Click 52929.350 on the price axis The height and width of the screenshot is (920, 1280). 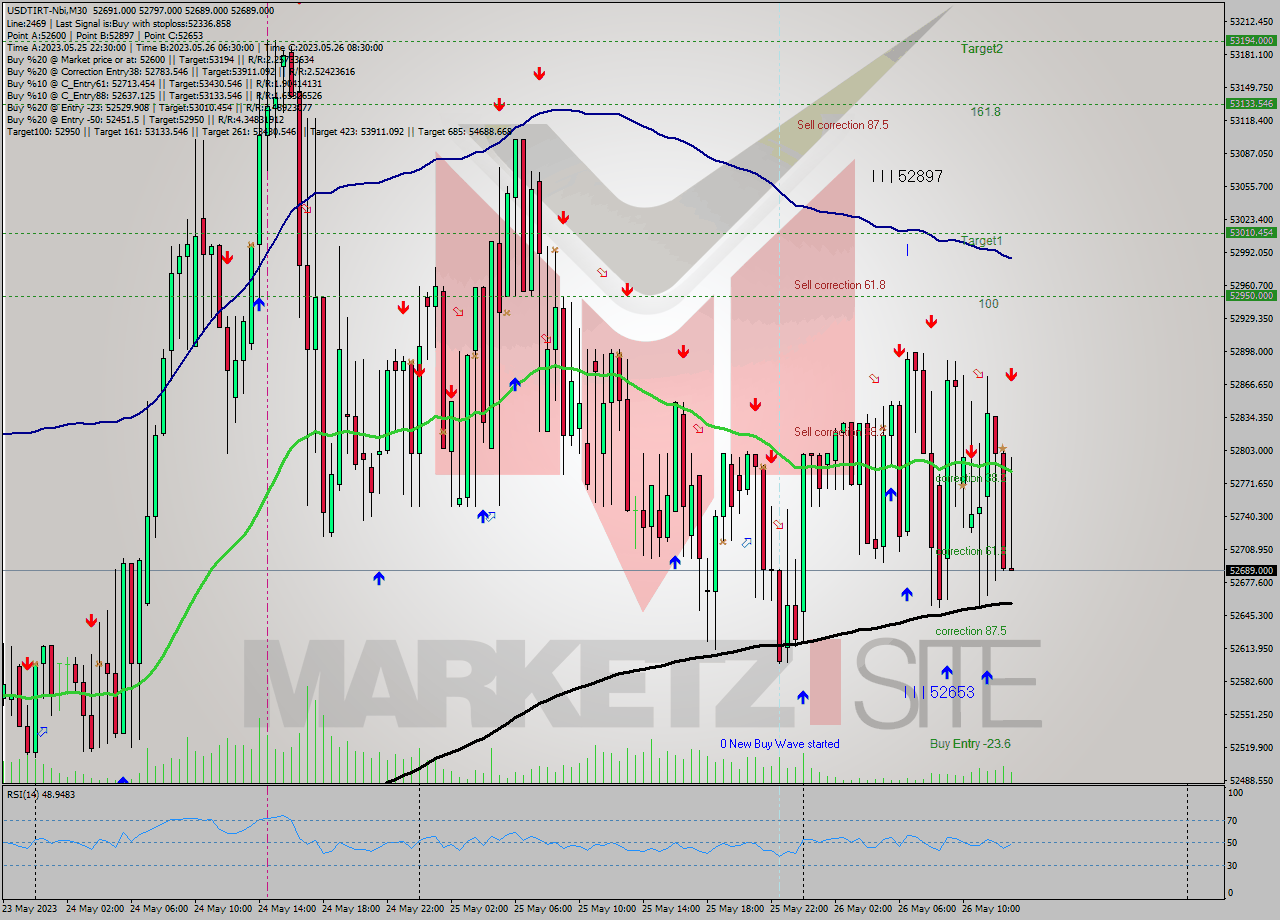[1252, 318]
